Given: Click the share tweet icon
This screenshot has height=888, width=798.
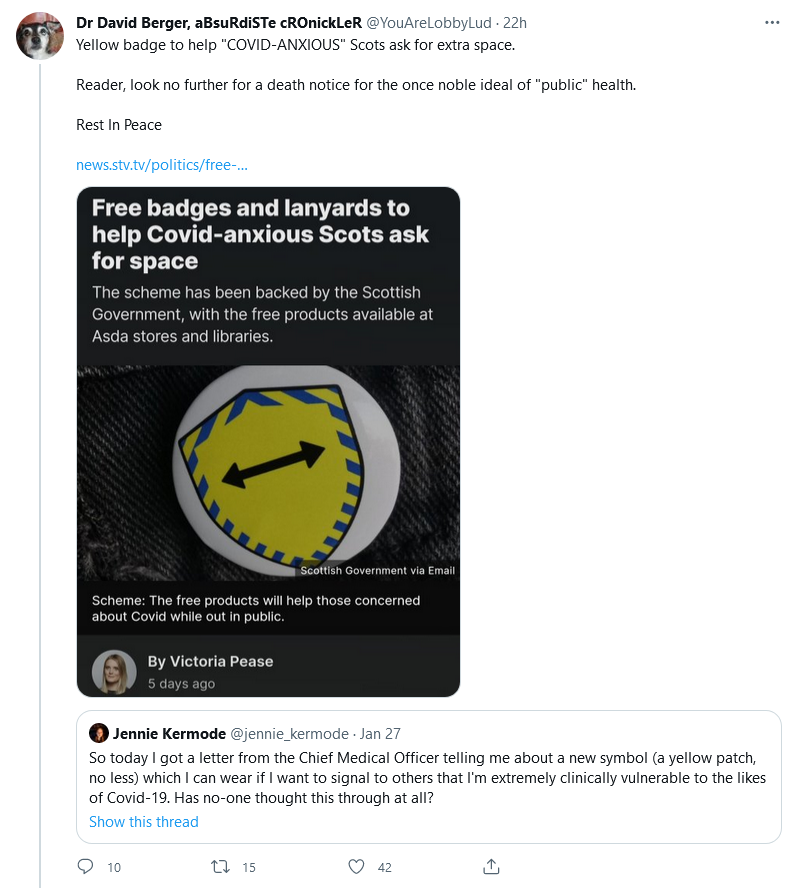Looking at the screenshot, I should pos(491,866).
